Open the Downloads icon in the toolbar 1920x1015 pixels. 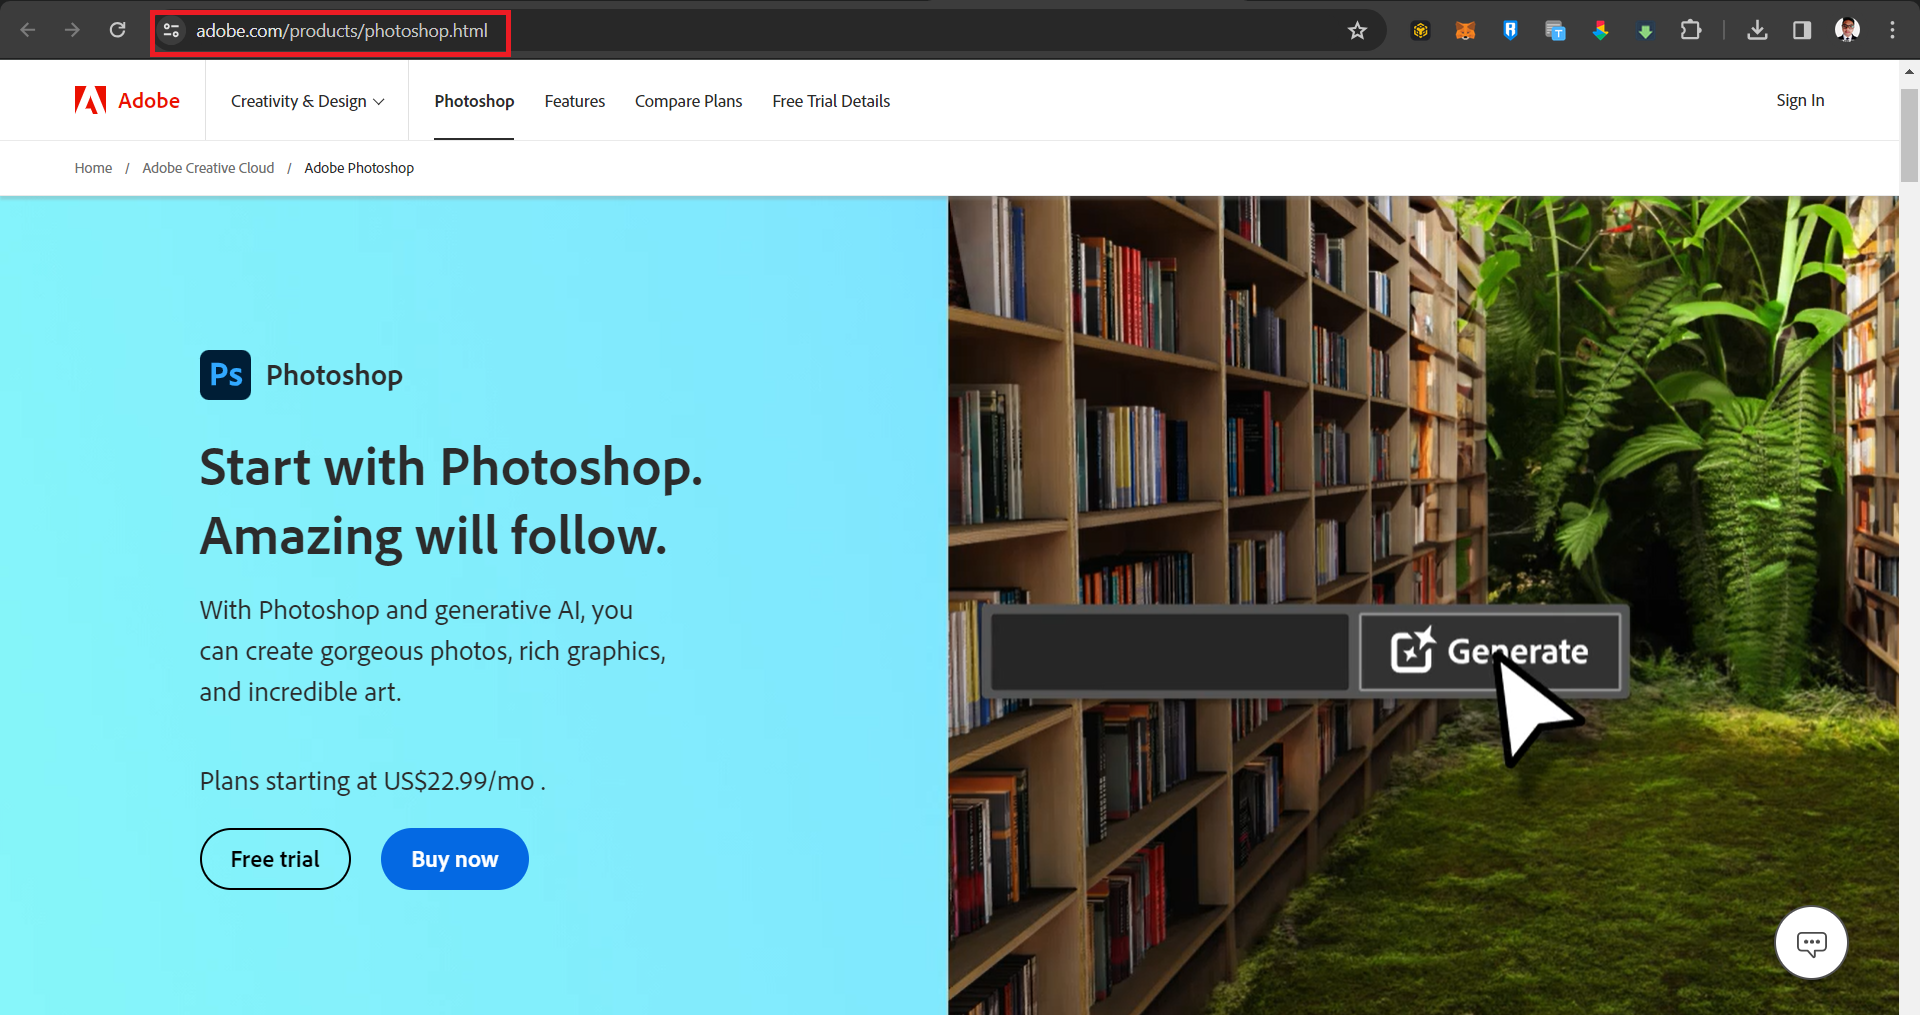1758,30
